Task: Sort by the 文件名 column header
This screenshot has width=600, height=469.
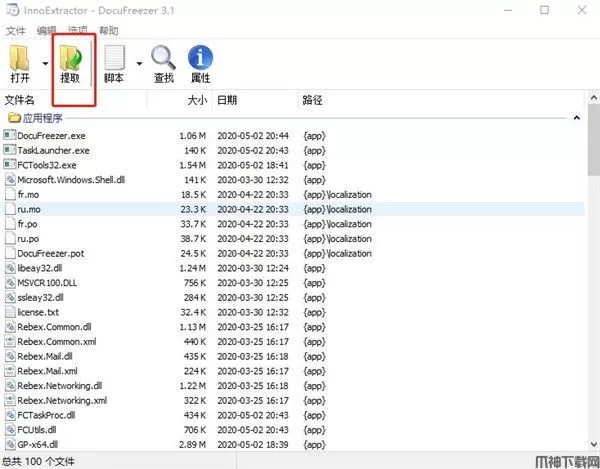Action: pos(20,100)
